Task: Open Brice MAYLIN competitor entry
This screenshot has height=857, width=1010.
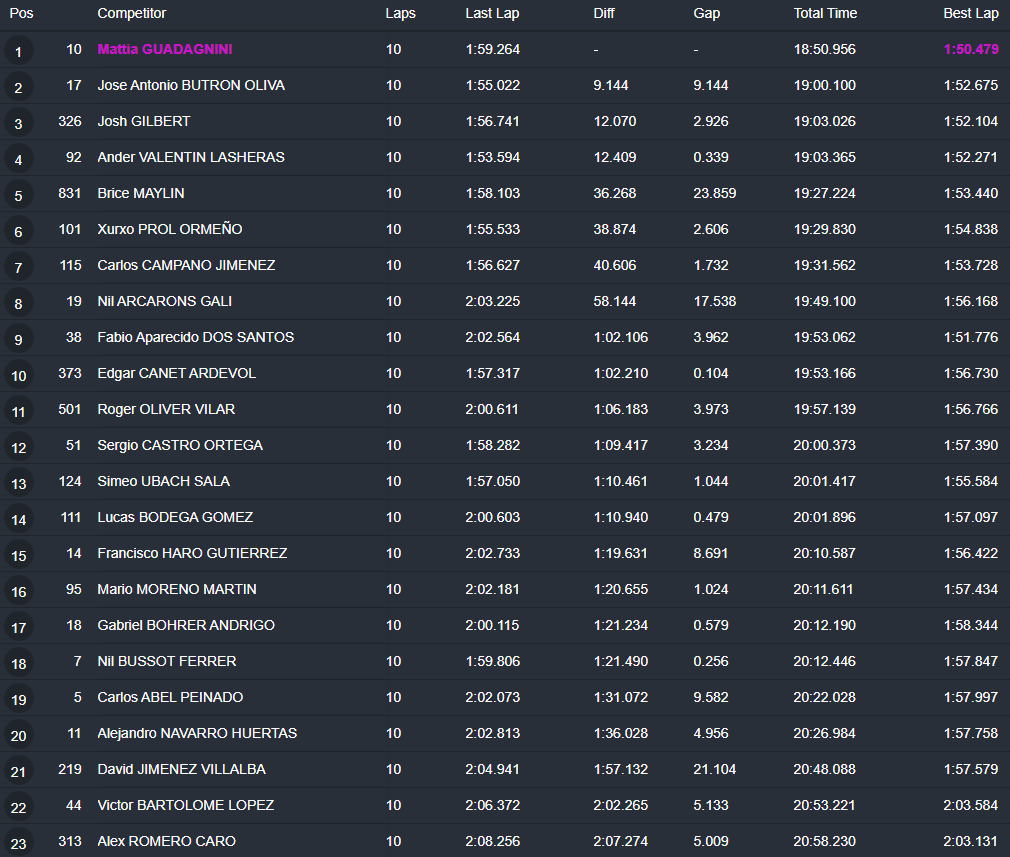Action: tap(140, 193)
